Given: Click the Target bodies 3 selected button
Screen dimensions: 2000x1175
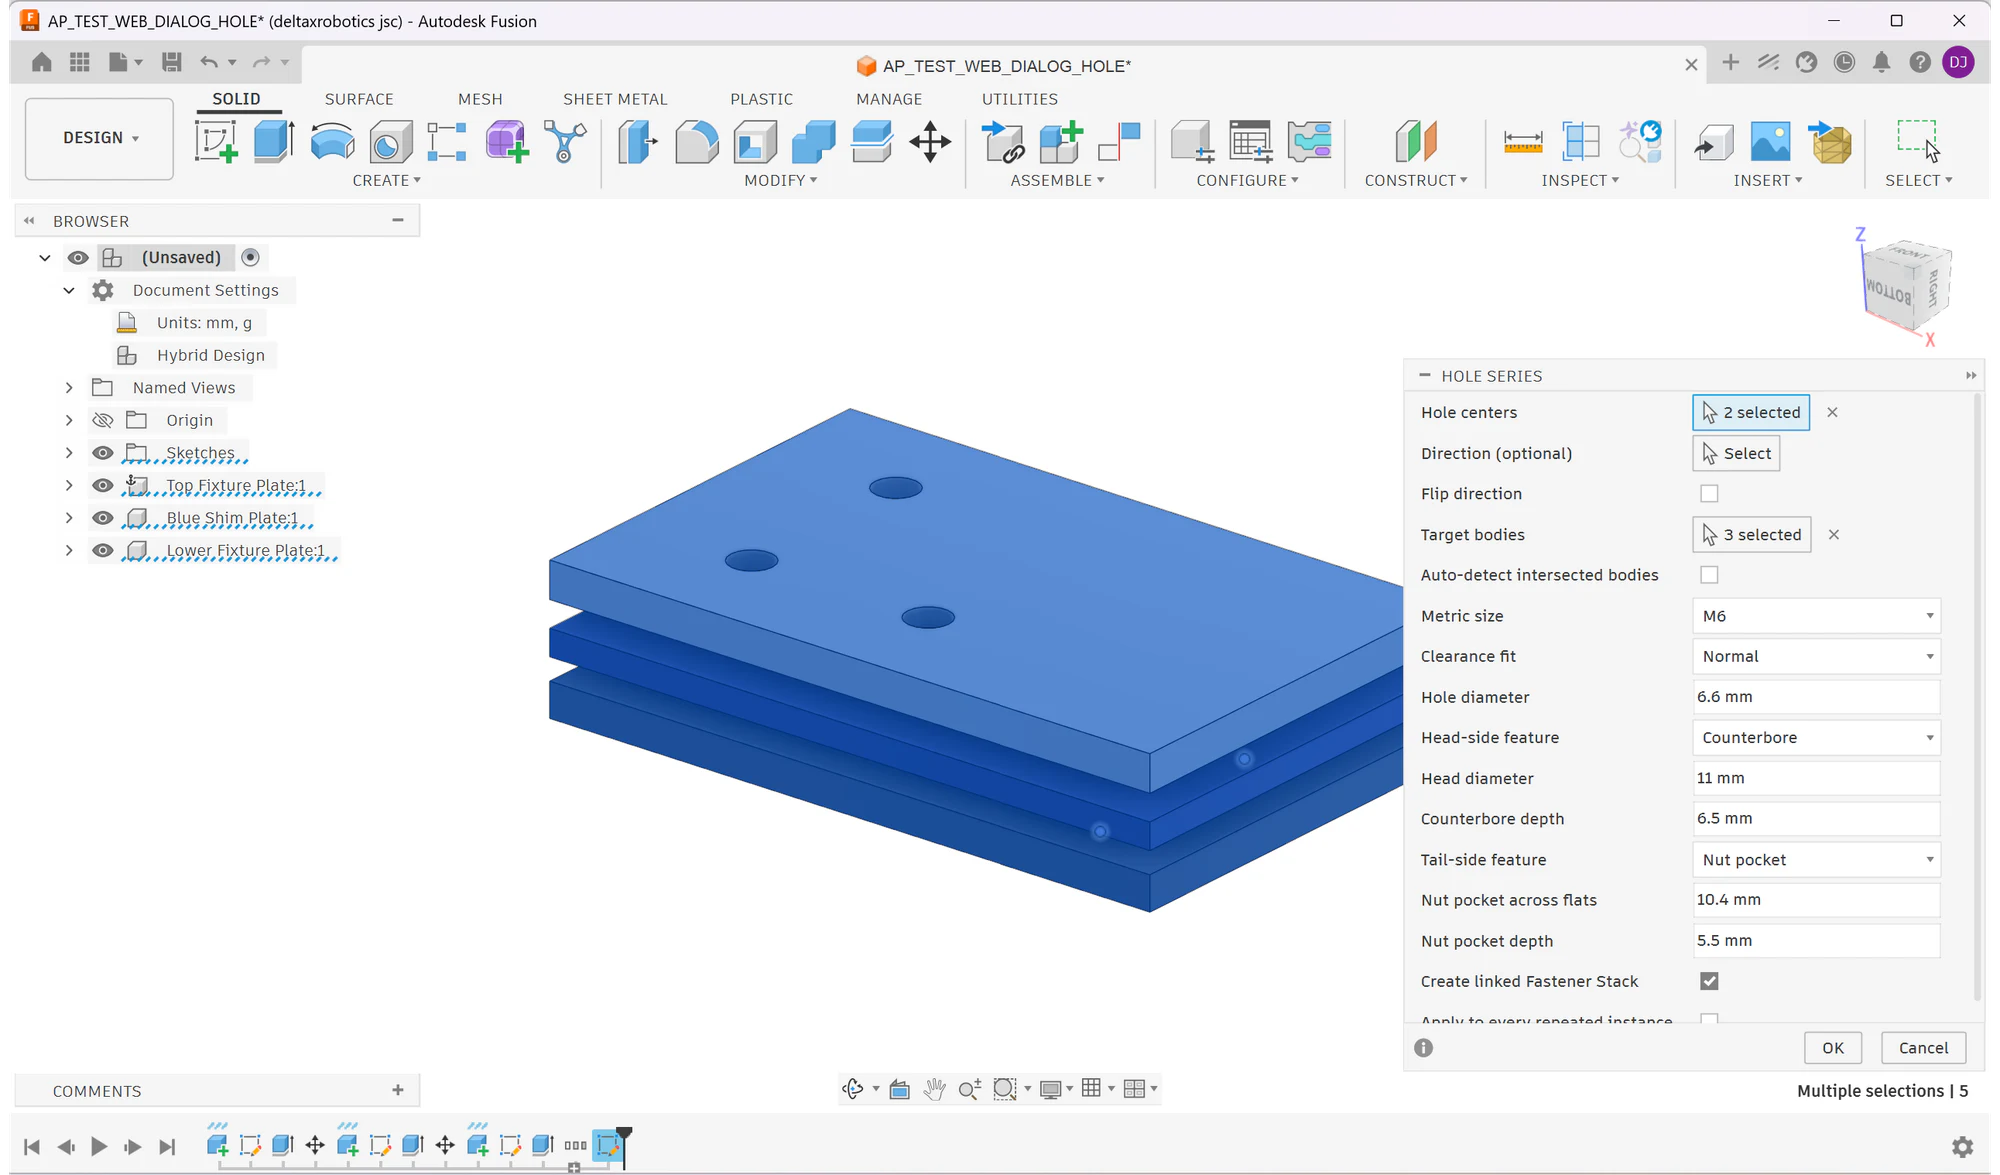Looking at the screenshot, I should (1752, 535).
